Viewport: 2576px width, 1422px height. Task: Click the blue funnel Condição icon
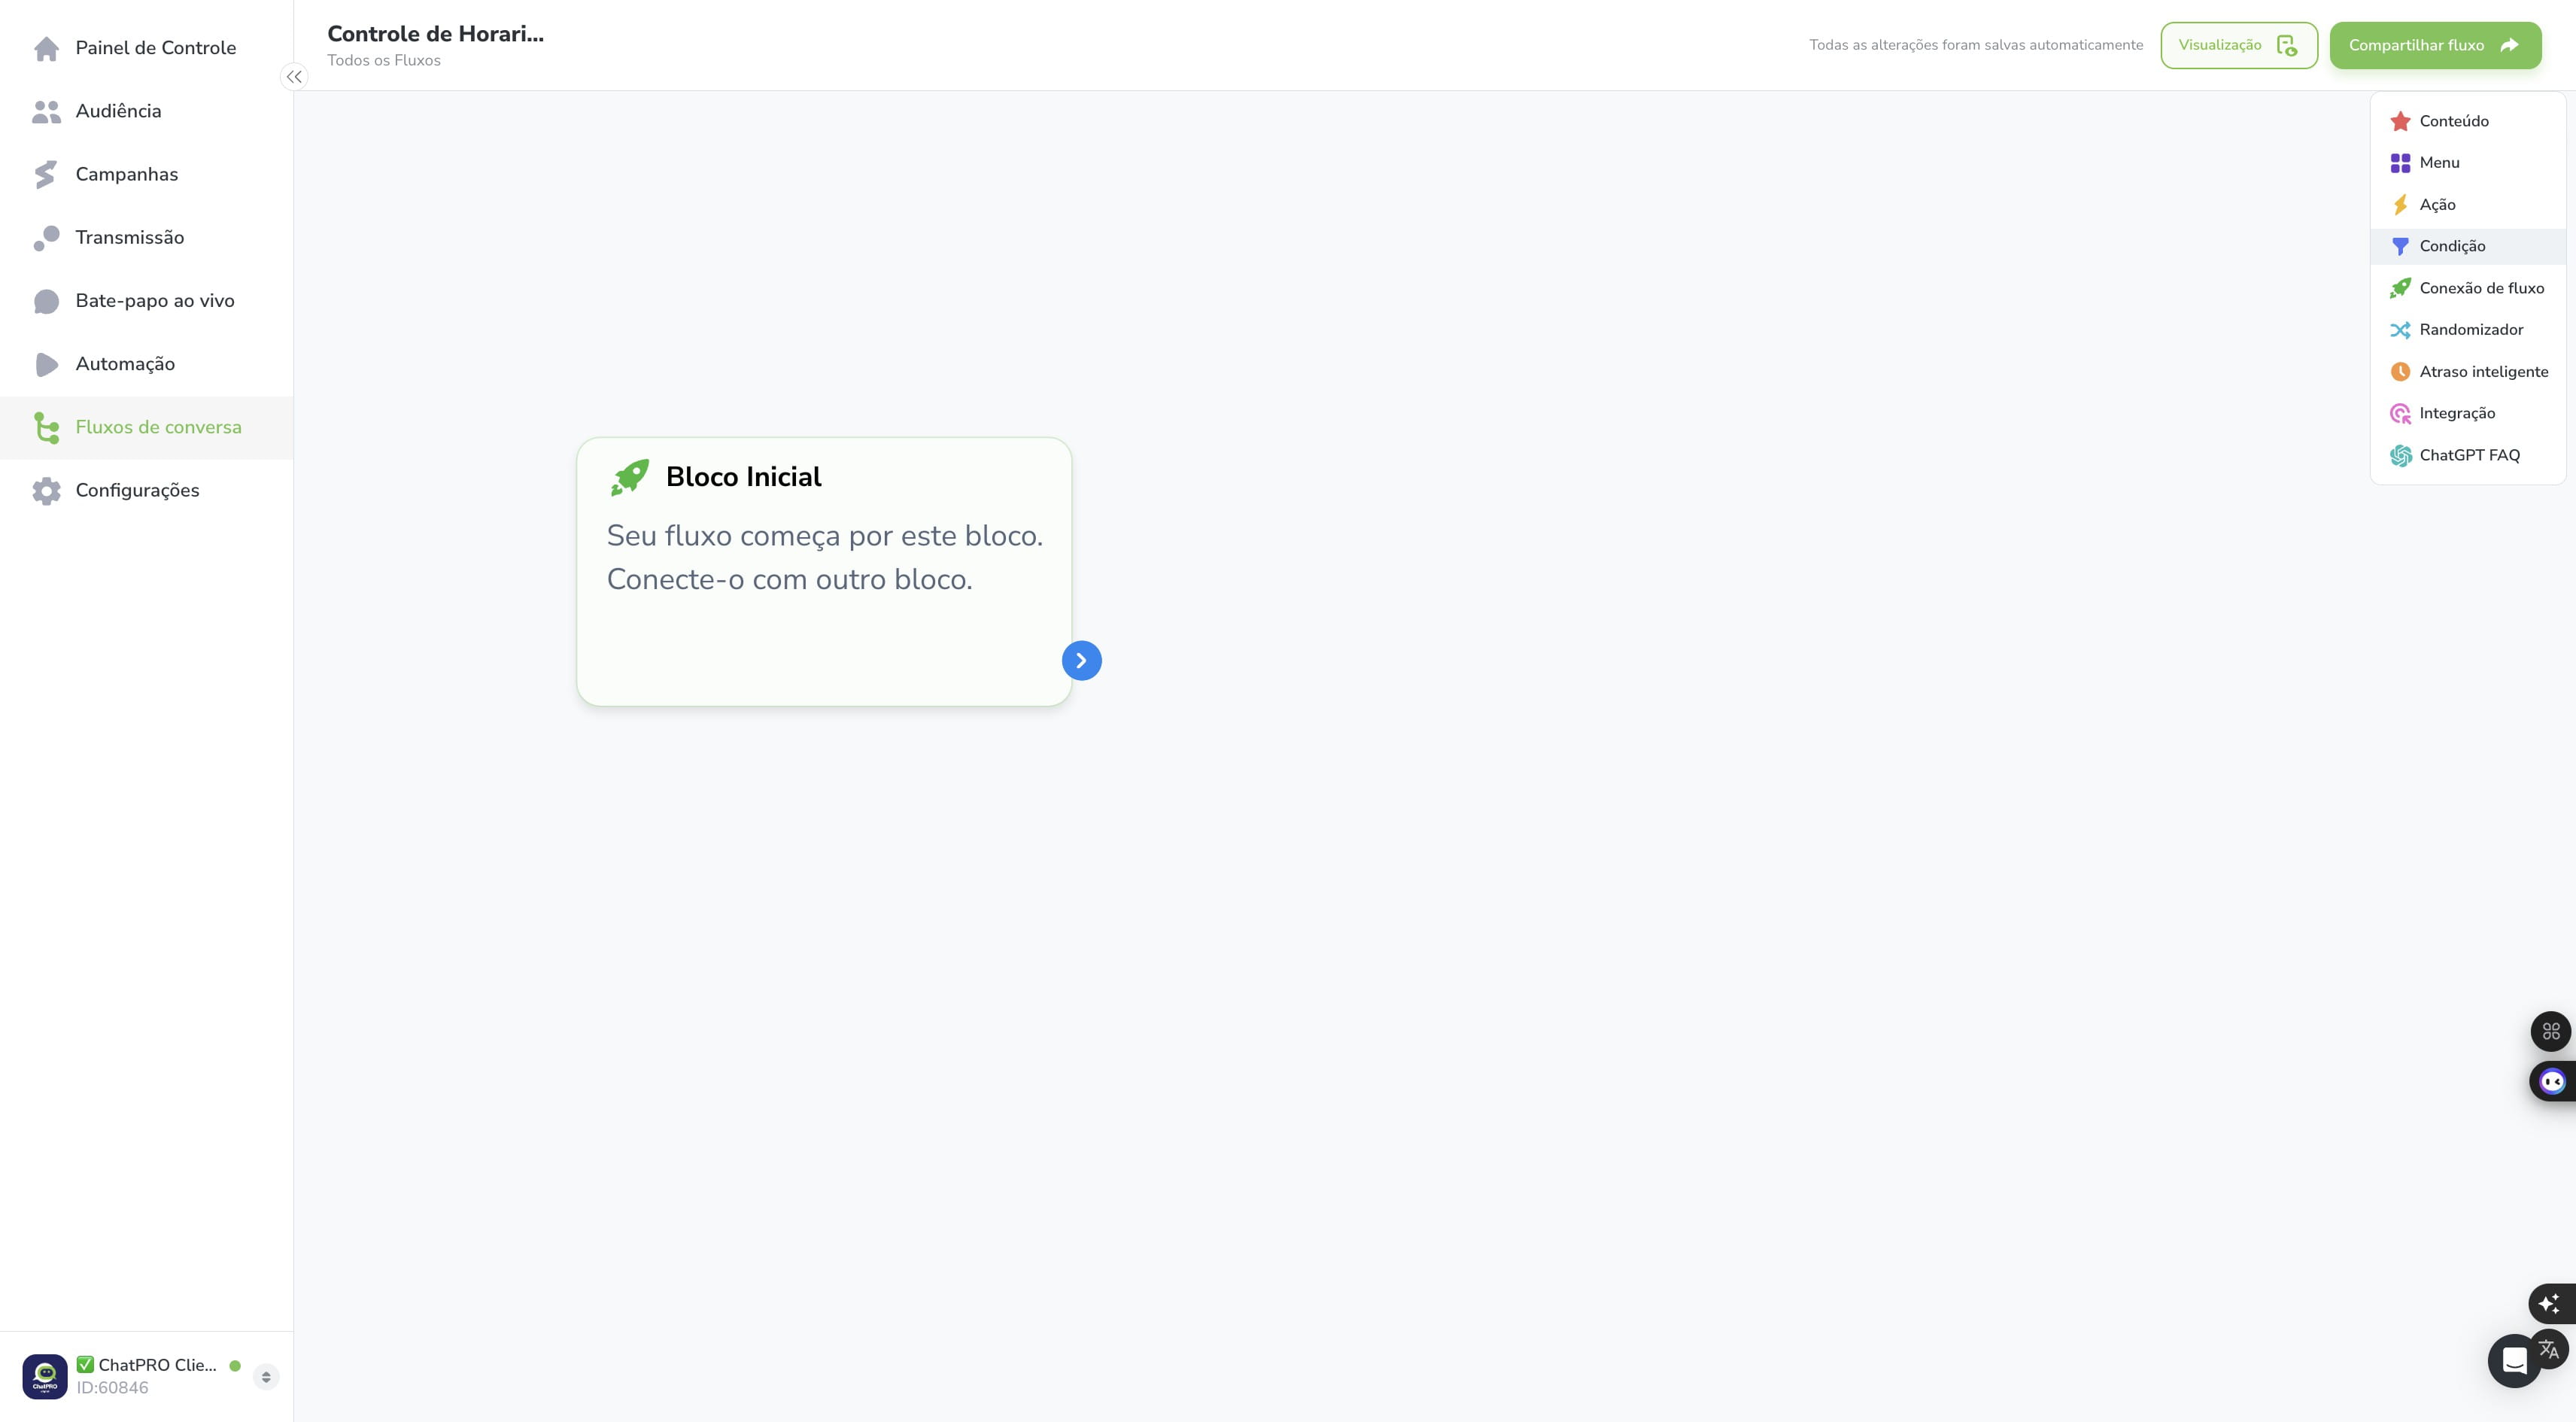[2400, 246]
